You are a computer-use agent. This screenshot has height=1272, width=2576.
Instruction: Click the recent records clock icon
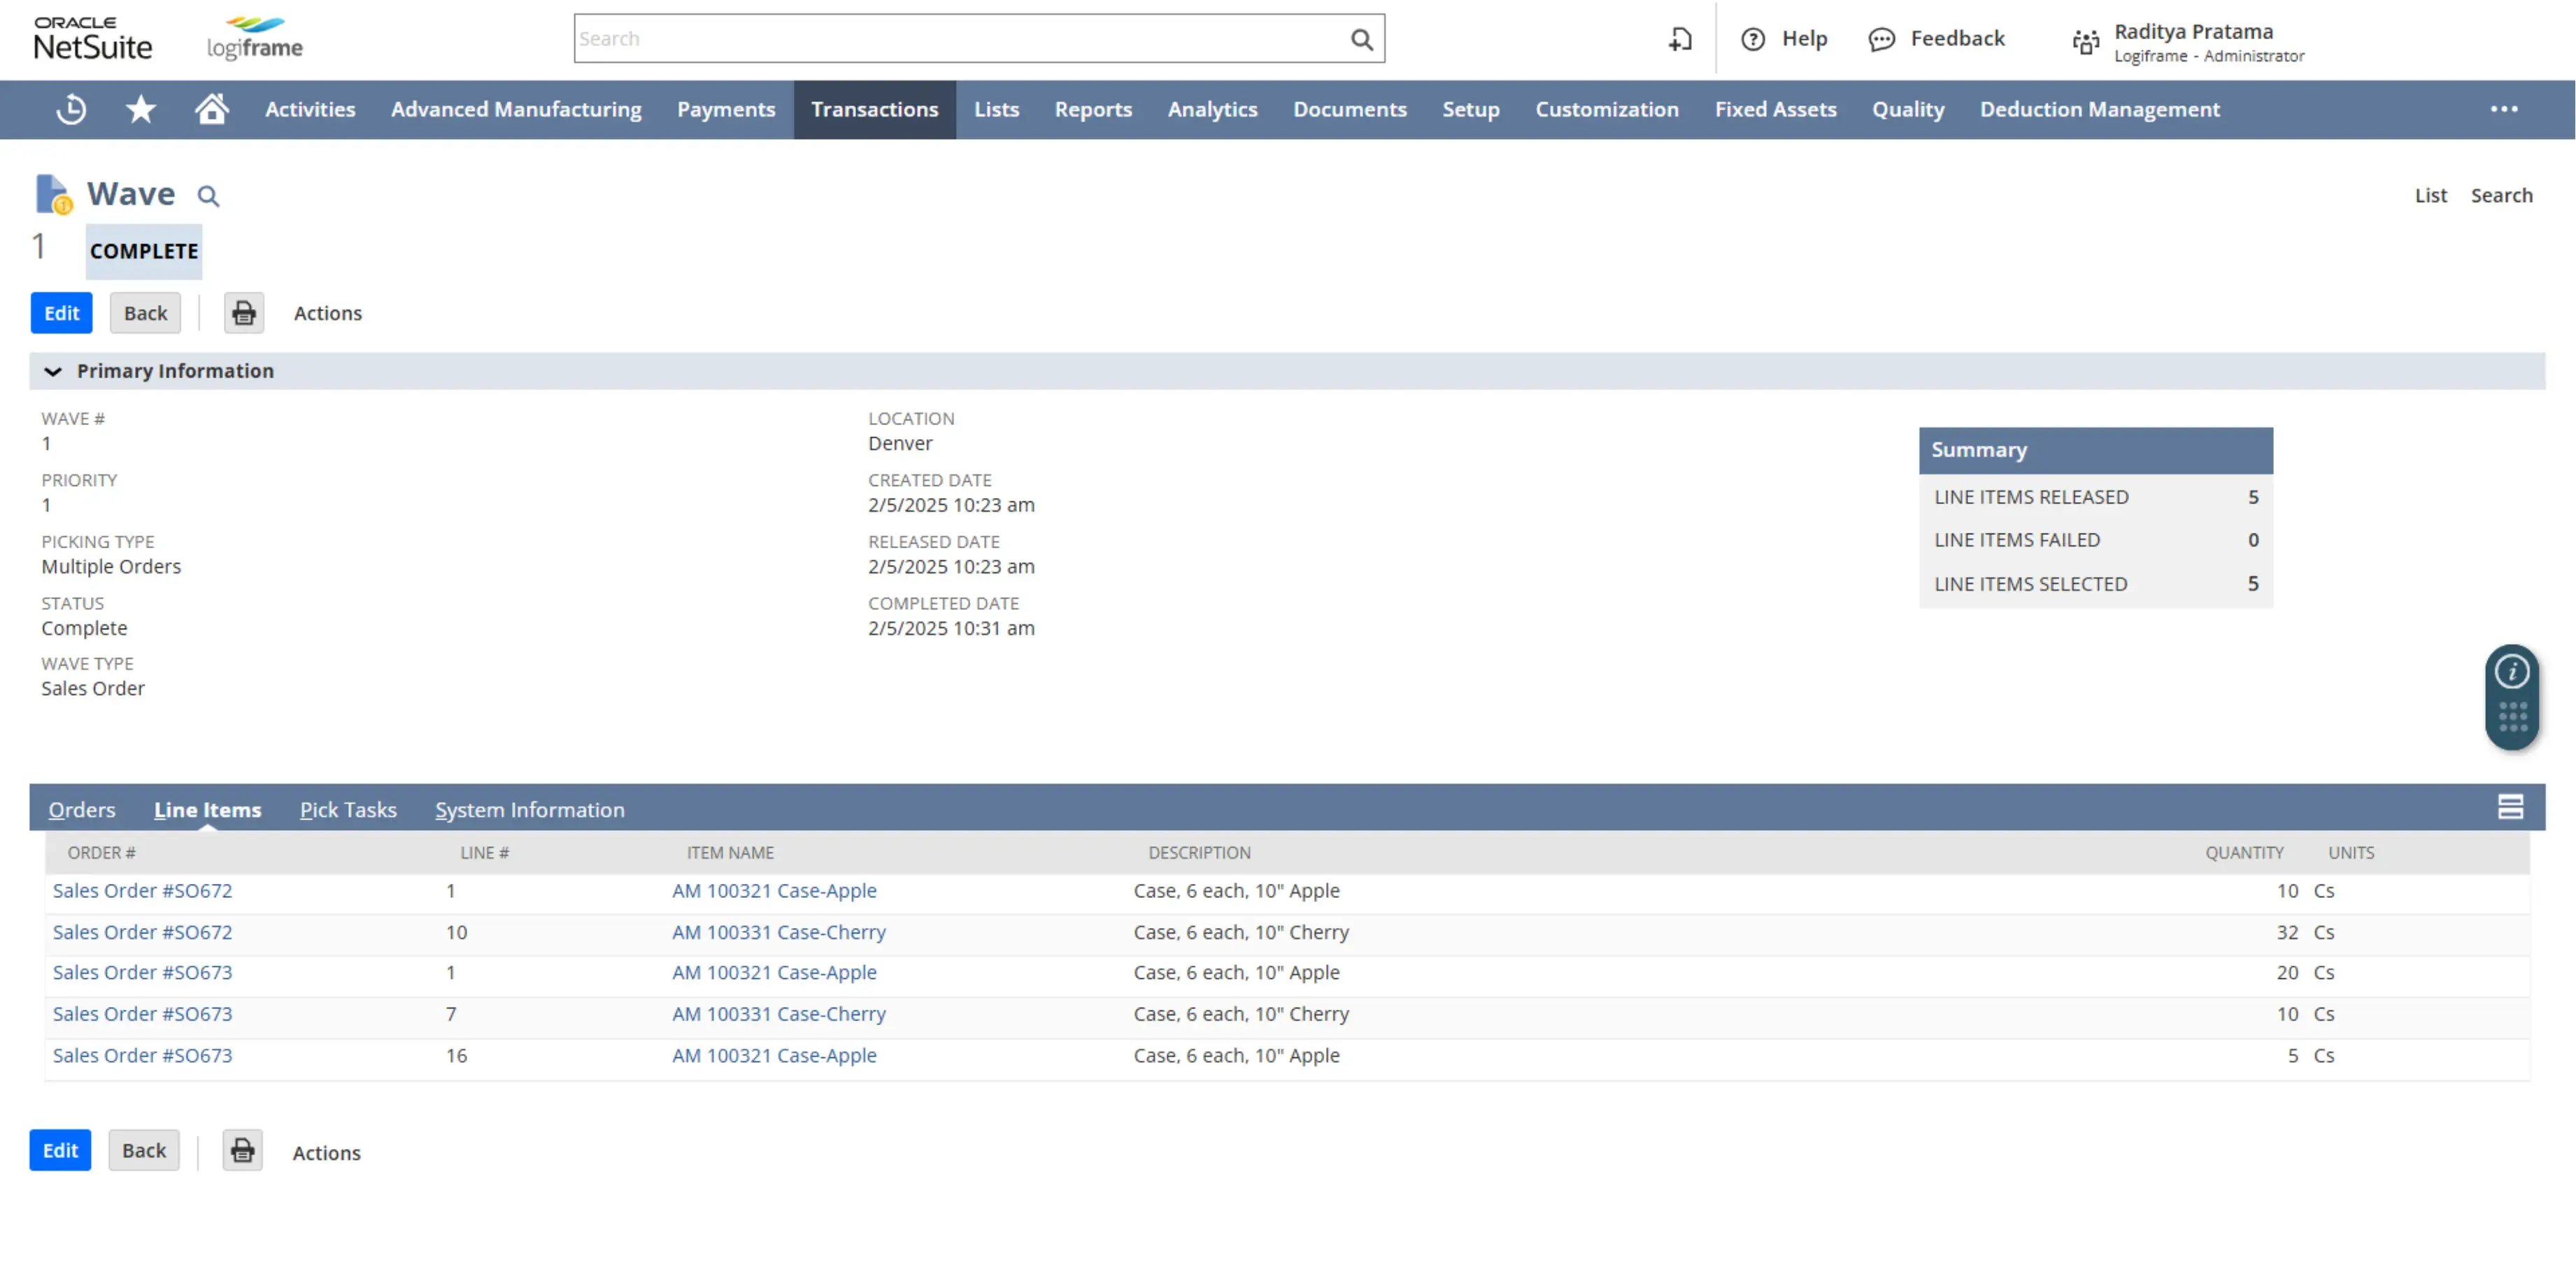69,109
